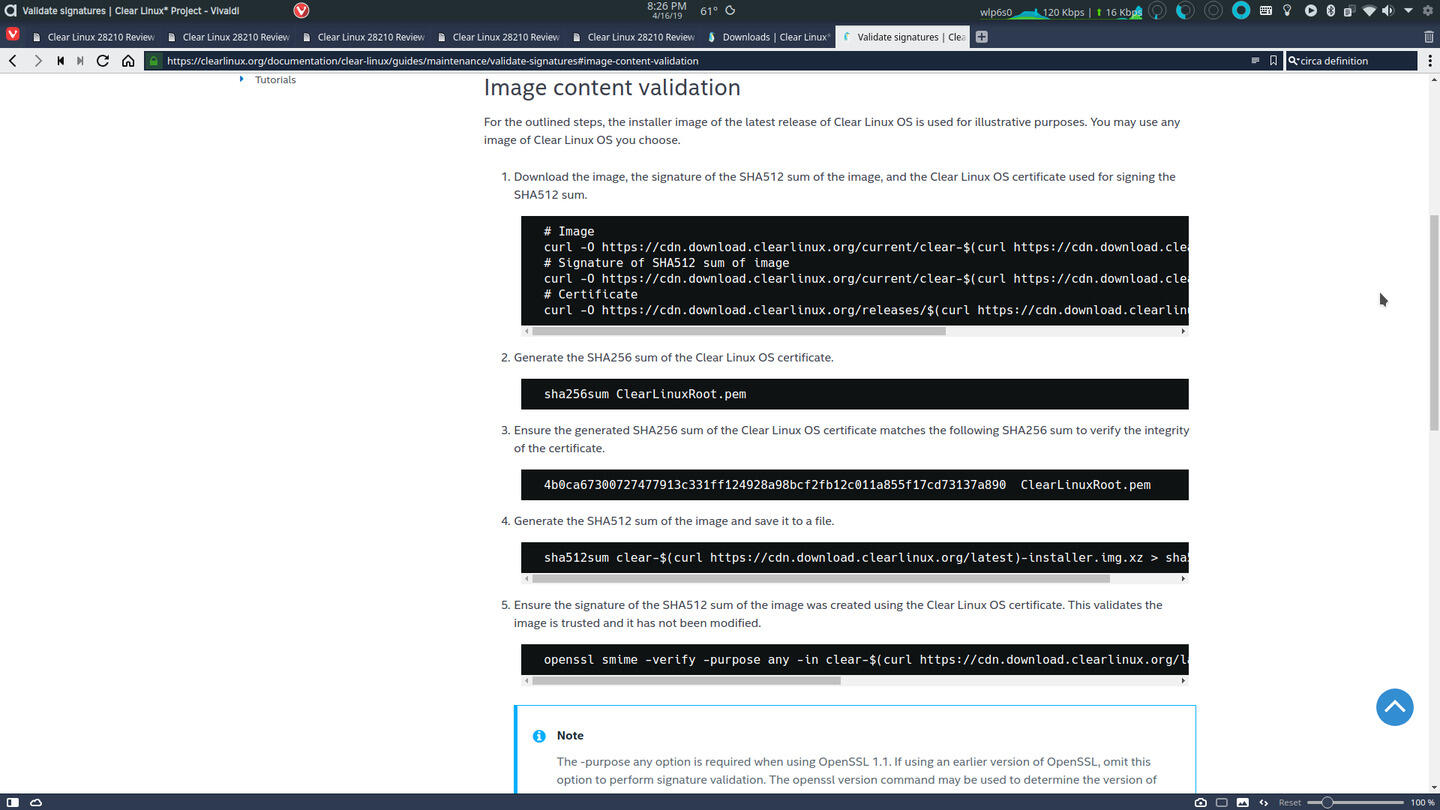Click scroll-right arrow on first code block

(1183, 330)
